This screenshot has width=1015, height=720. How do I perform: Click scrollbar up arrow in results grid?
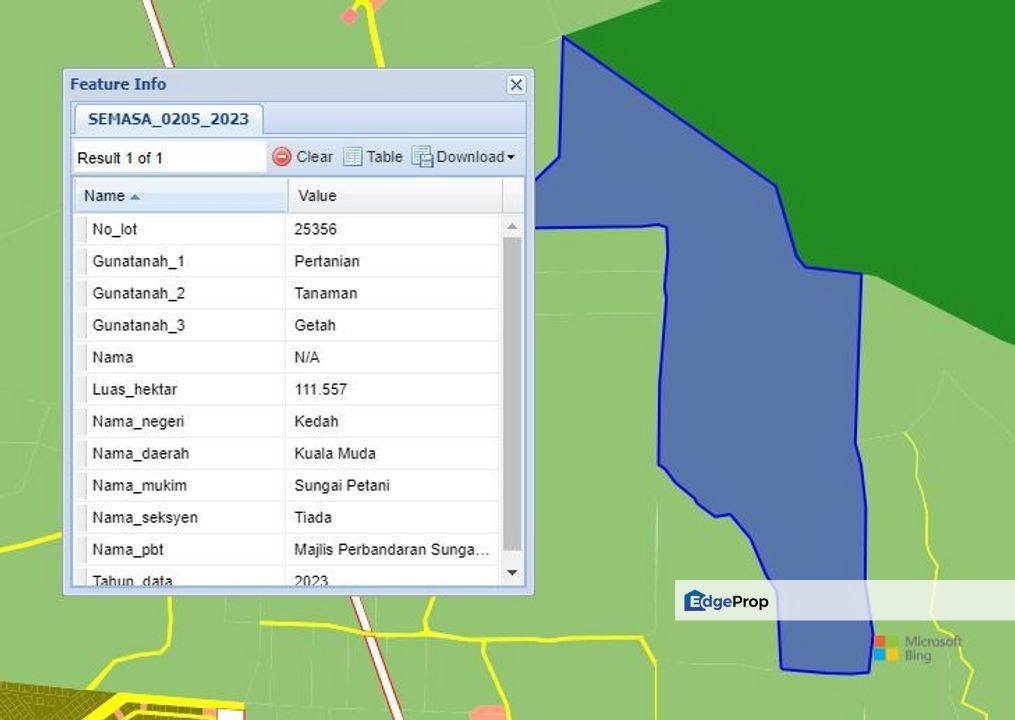[x=512, y=227]
